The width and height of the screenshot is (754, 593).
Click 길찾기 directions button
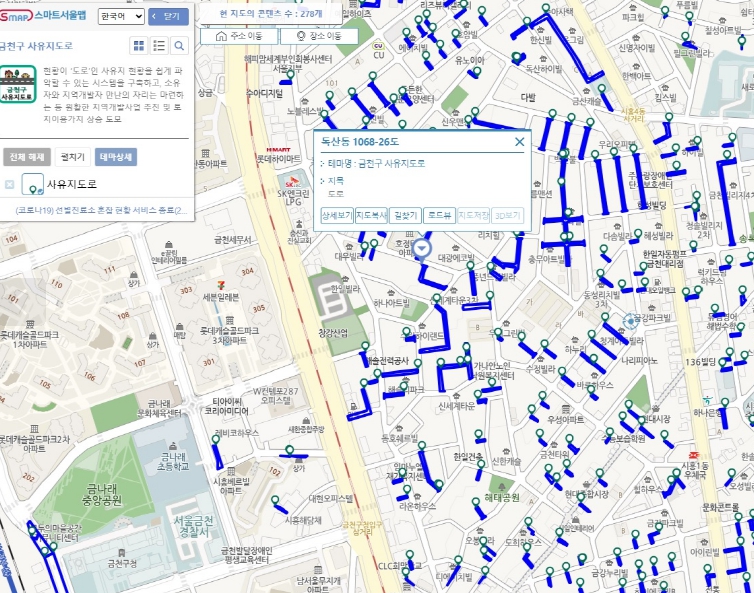point(406,215)
